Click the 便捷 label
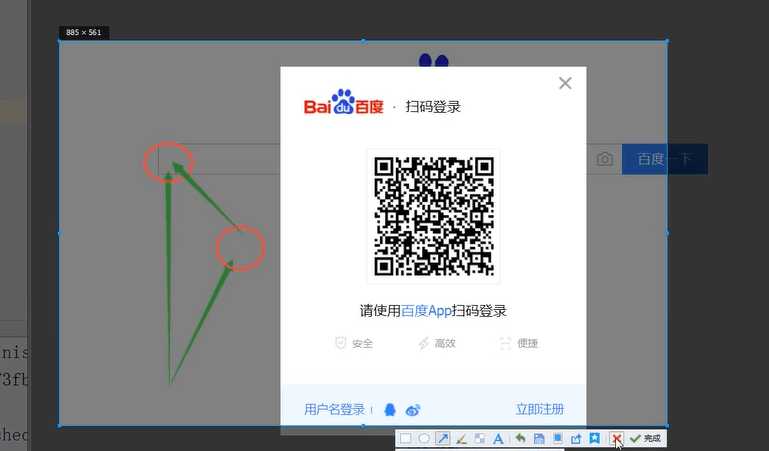The height and width of the screenshot is (451, 769). (519, 343)
